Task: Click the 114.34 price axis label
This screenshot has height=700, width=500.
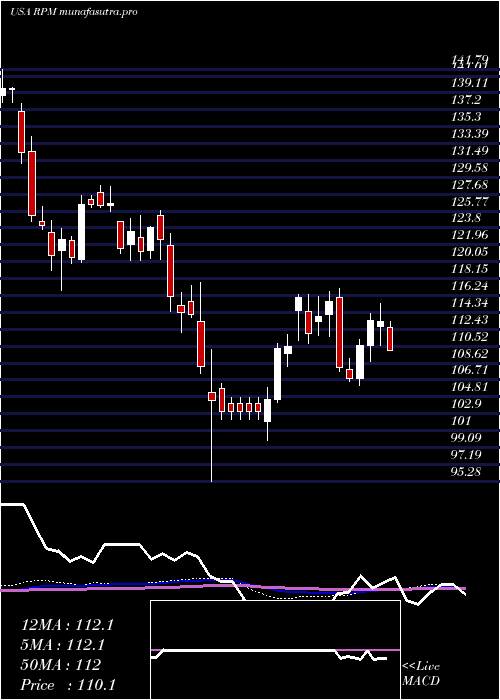Action: click(x=470, y=303)
